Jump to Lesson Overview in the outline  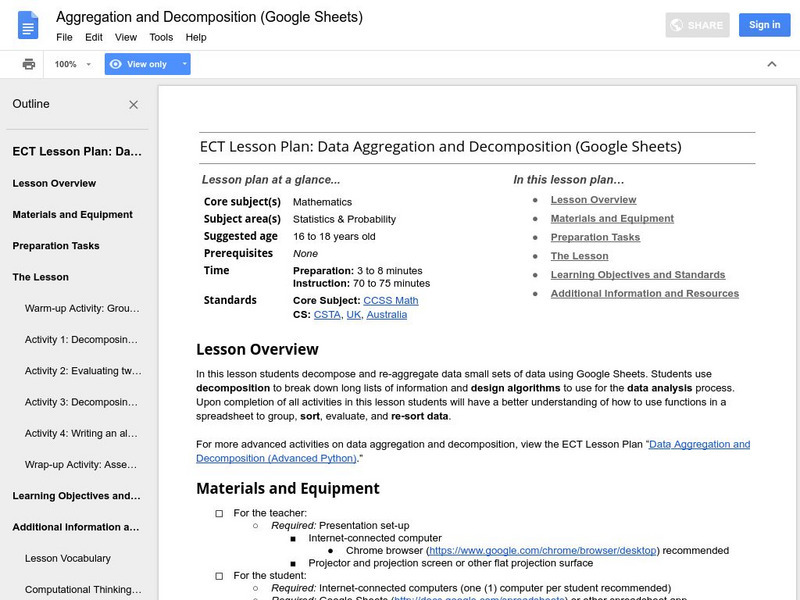(x=54, y=183)
